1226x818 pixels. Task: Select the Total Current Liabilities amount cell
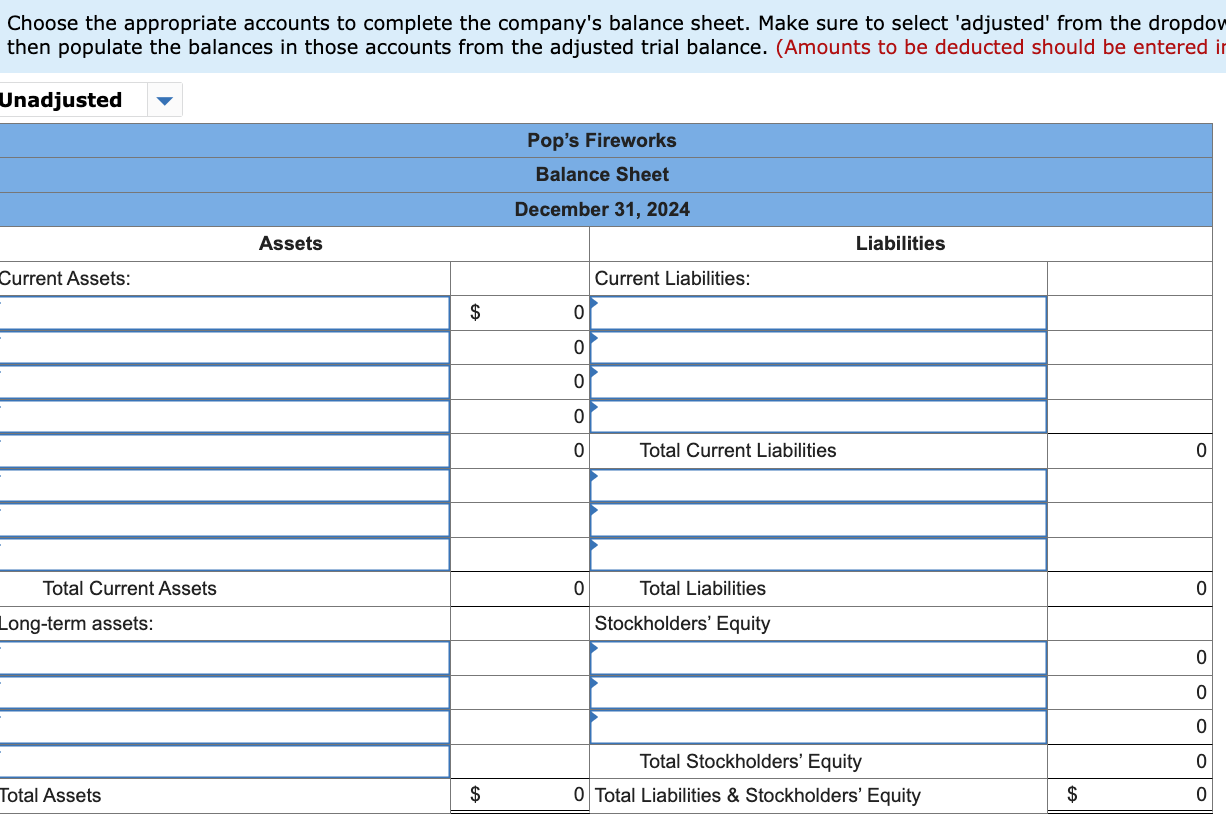(1130, 451)
